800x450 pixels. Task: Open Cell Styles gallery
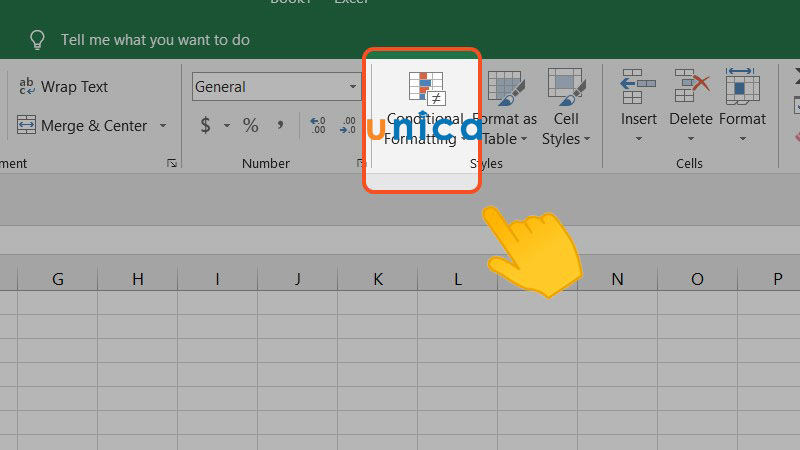pyautogui.click(x=566, y=109)
